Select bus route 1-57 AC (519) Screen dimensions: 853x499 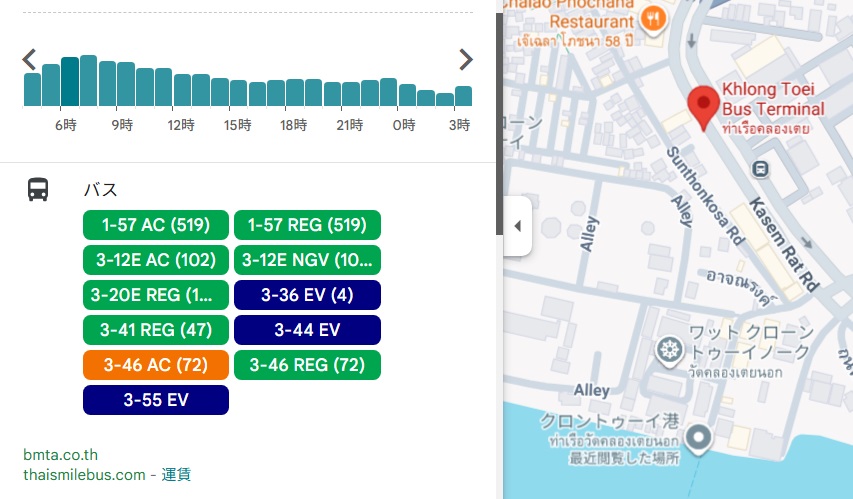tap(155, 226)
